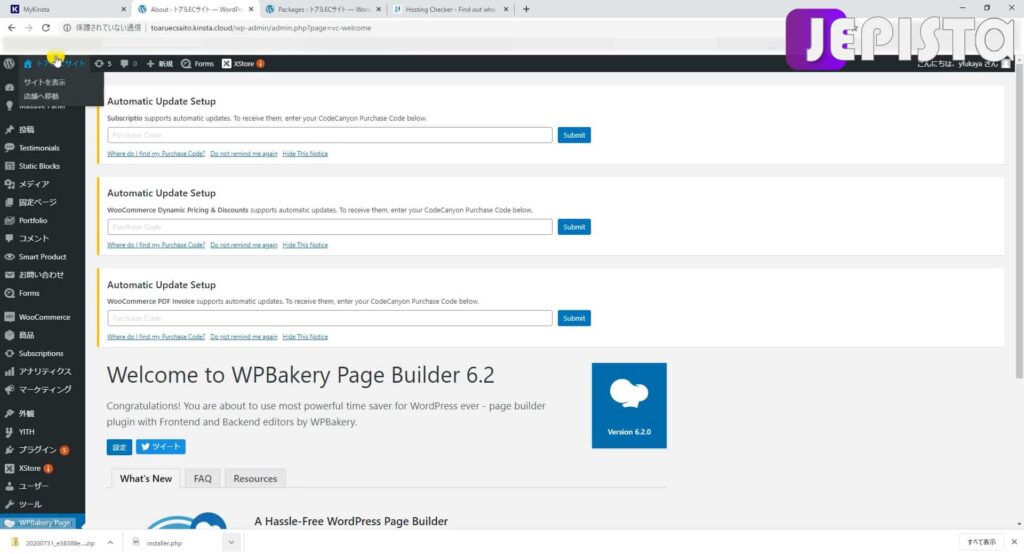
Task: Open WooCommerce in the sidebar
Action: pyautogui.click(x=42, y=317)
